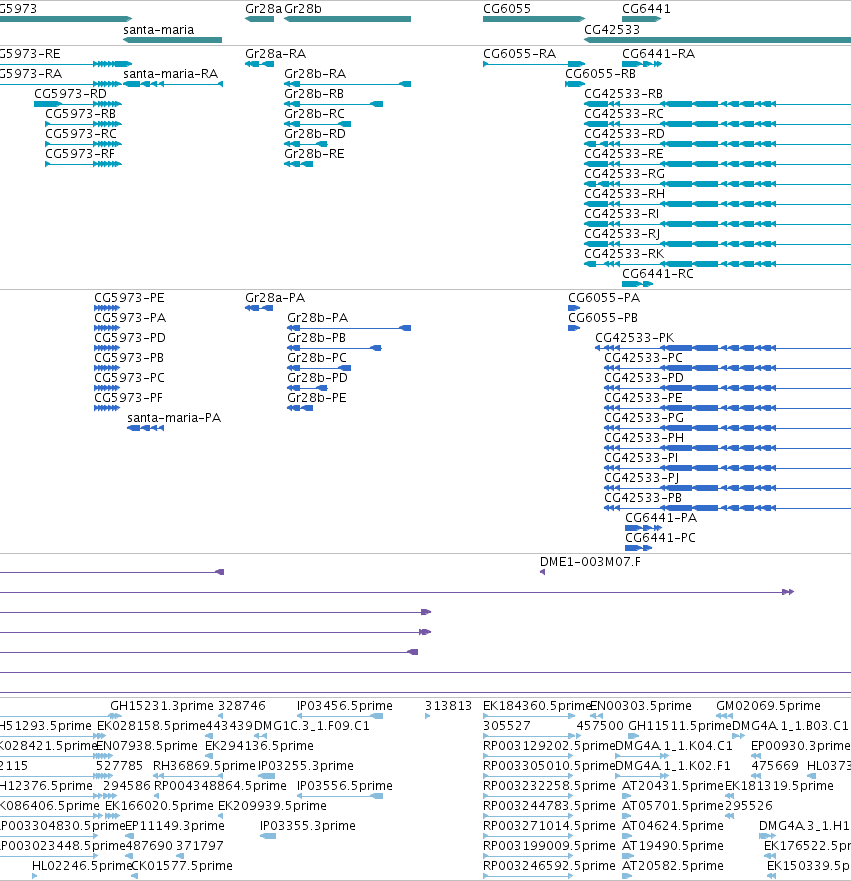Click protein label CG42533-PH
The image size is (851, 881).
(x=644, y=438)
